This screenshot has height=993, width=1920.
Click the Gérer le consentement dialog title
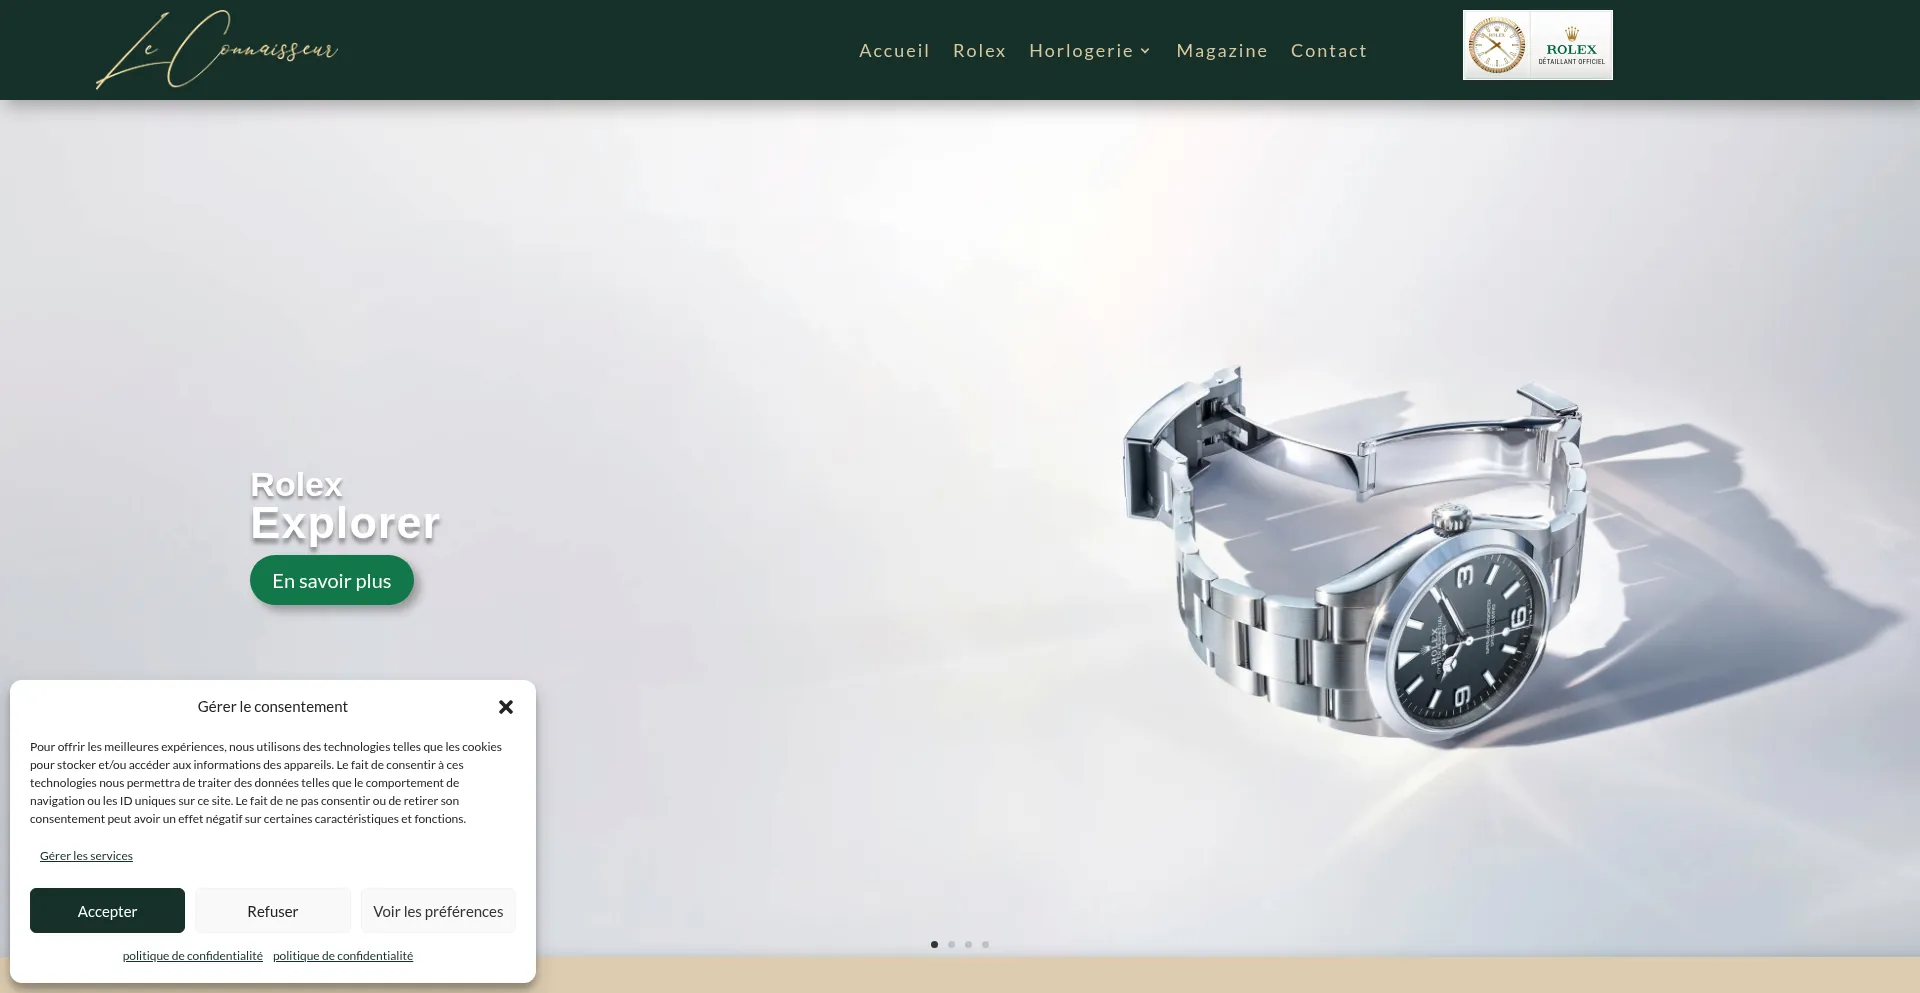(273, 707)
